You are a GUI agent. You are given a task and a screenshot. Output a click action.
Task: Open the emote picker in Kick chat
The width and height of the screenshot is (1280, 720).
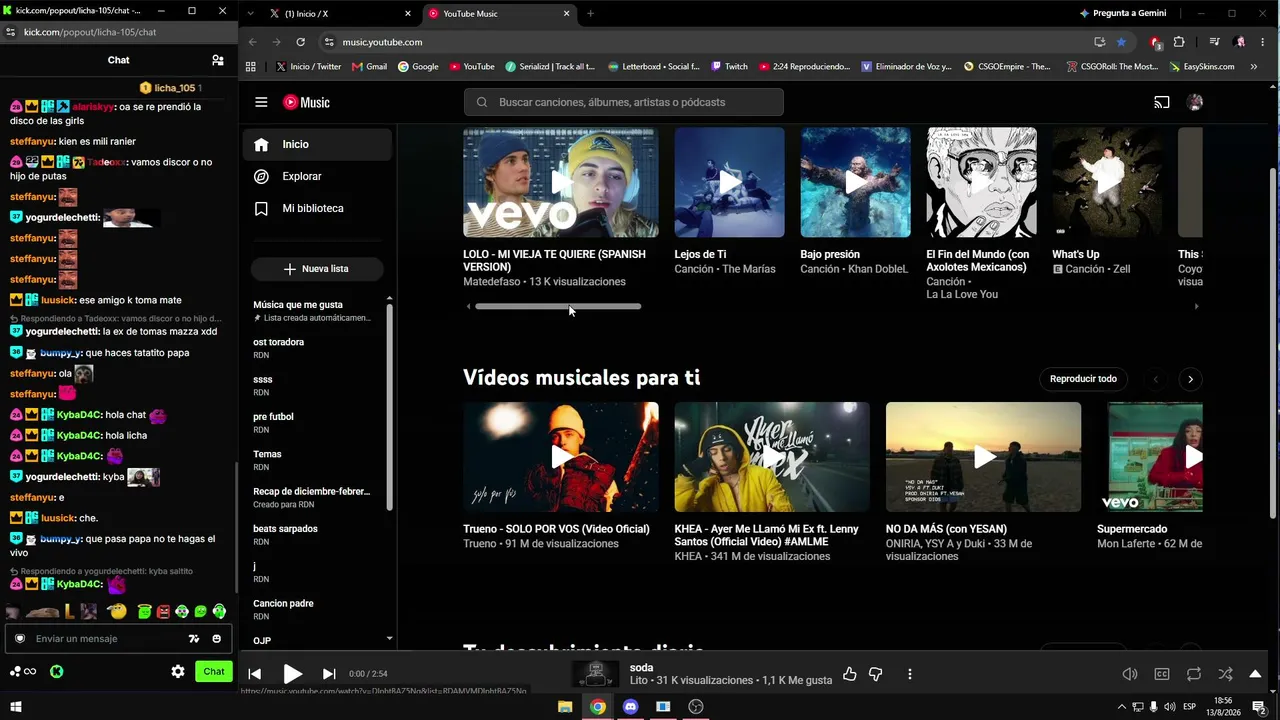216,639
